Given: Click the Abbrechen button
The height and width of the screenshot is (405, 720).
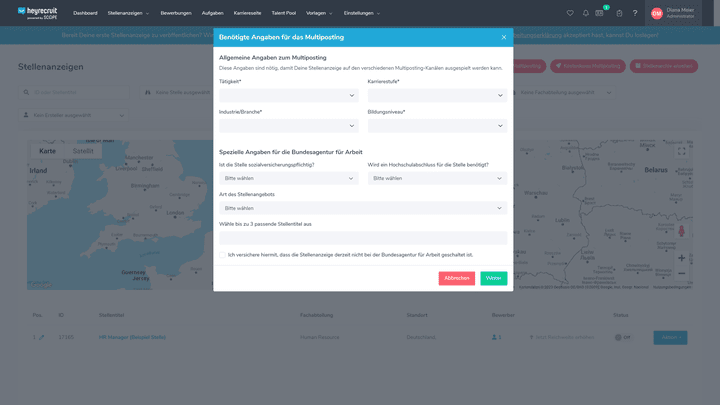Looking at the screenshot, I should 456,278.
